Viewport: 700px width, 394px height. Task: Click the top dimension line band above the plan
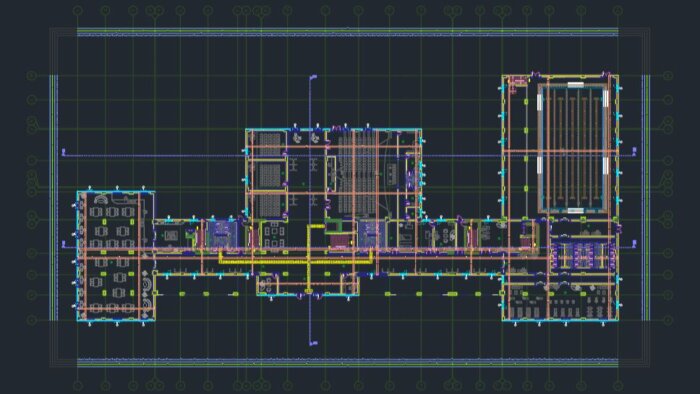[348, 33]
